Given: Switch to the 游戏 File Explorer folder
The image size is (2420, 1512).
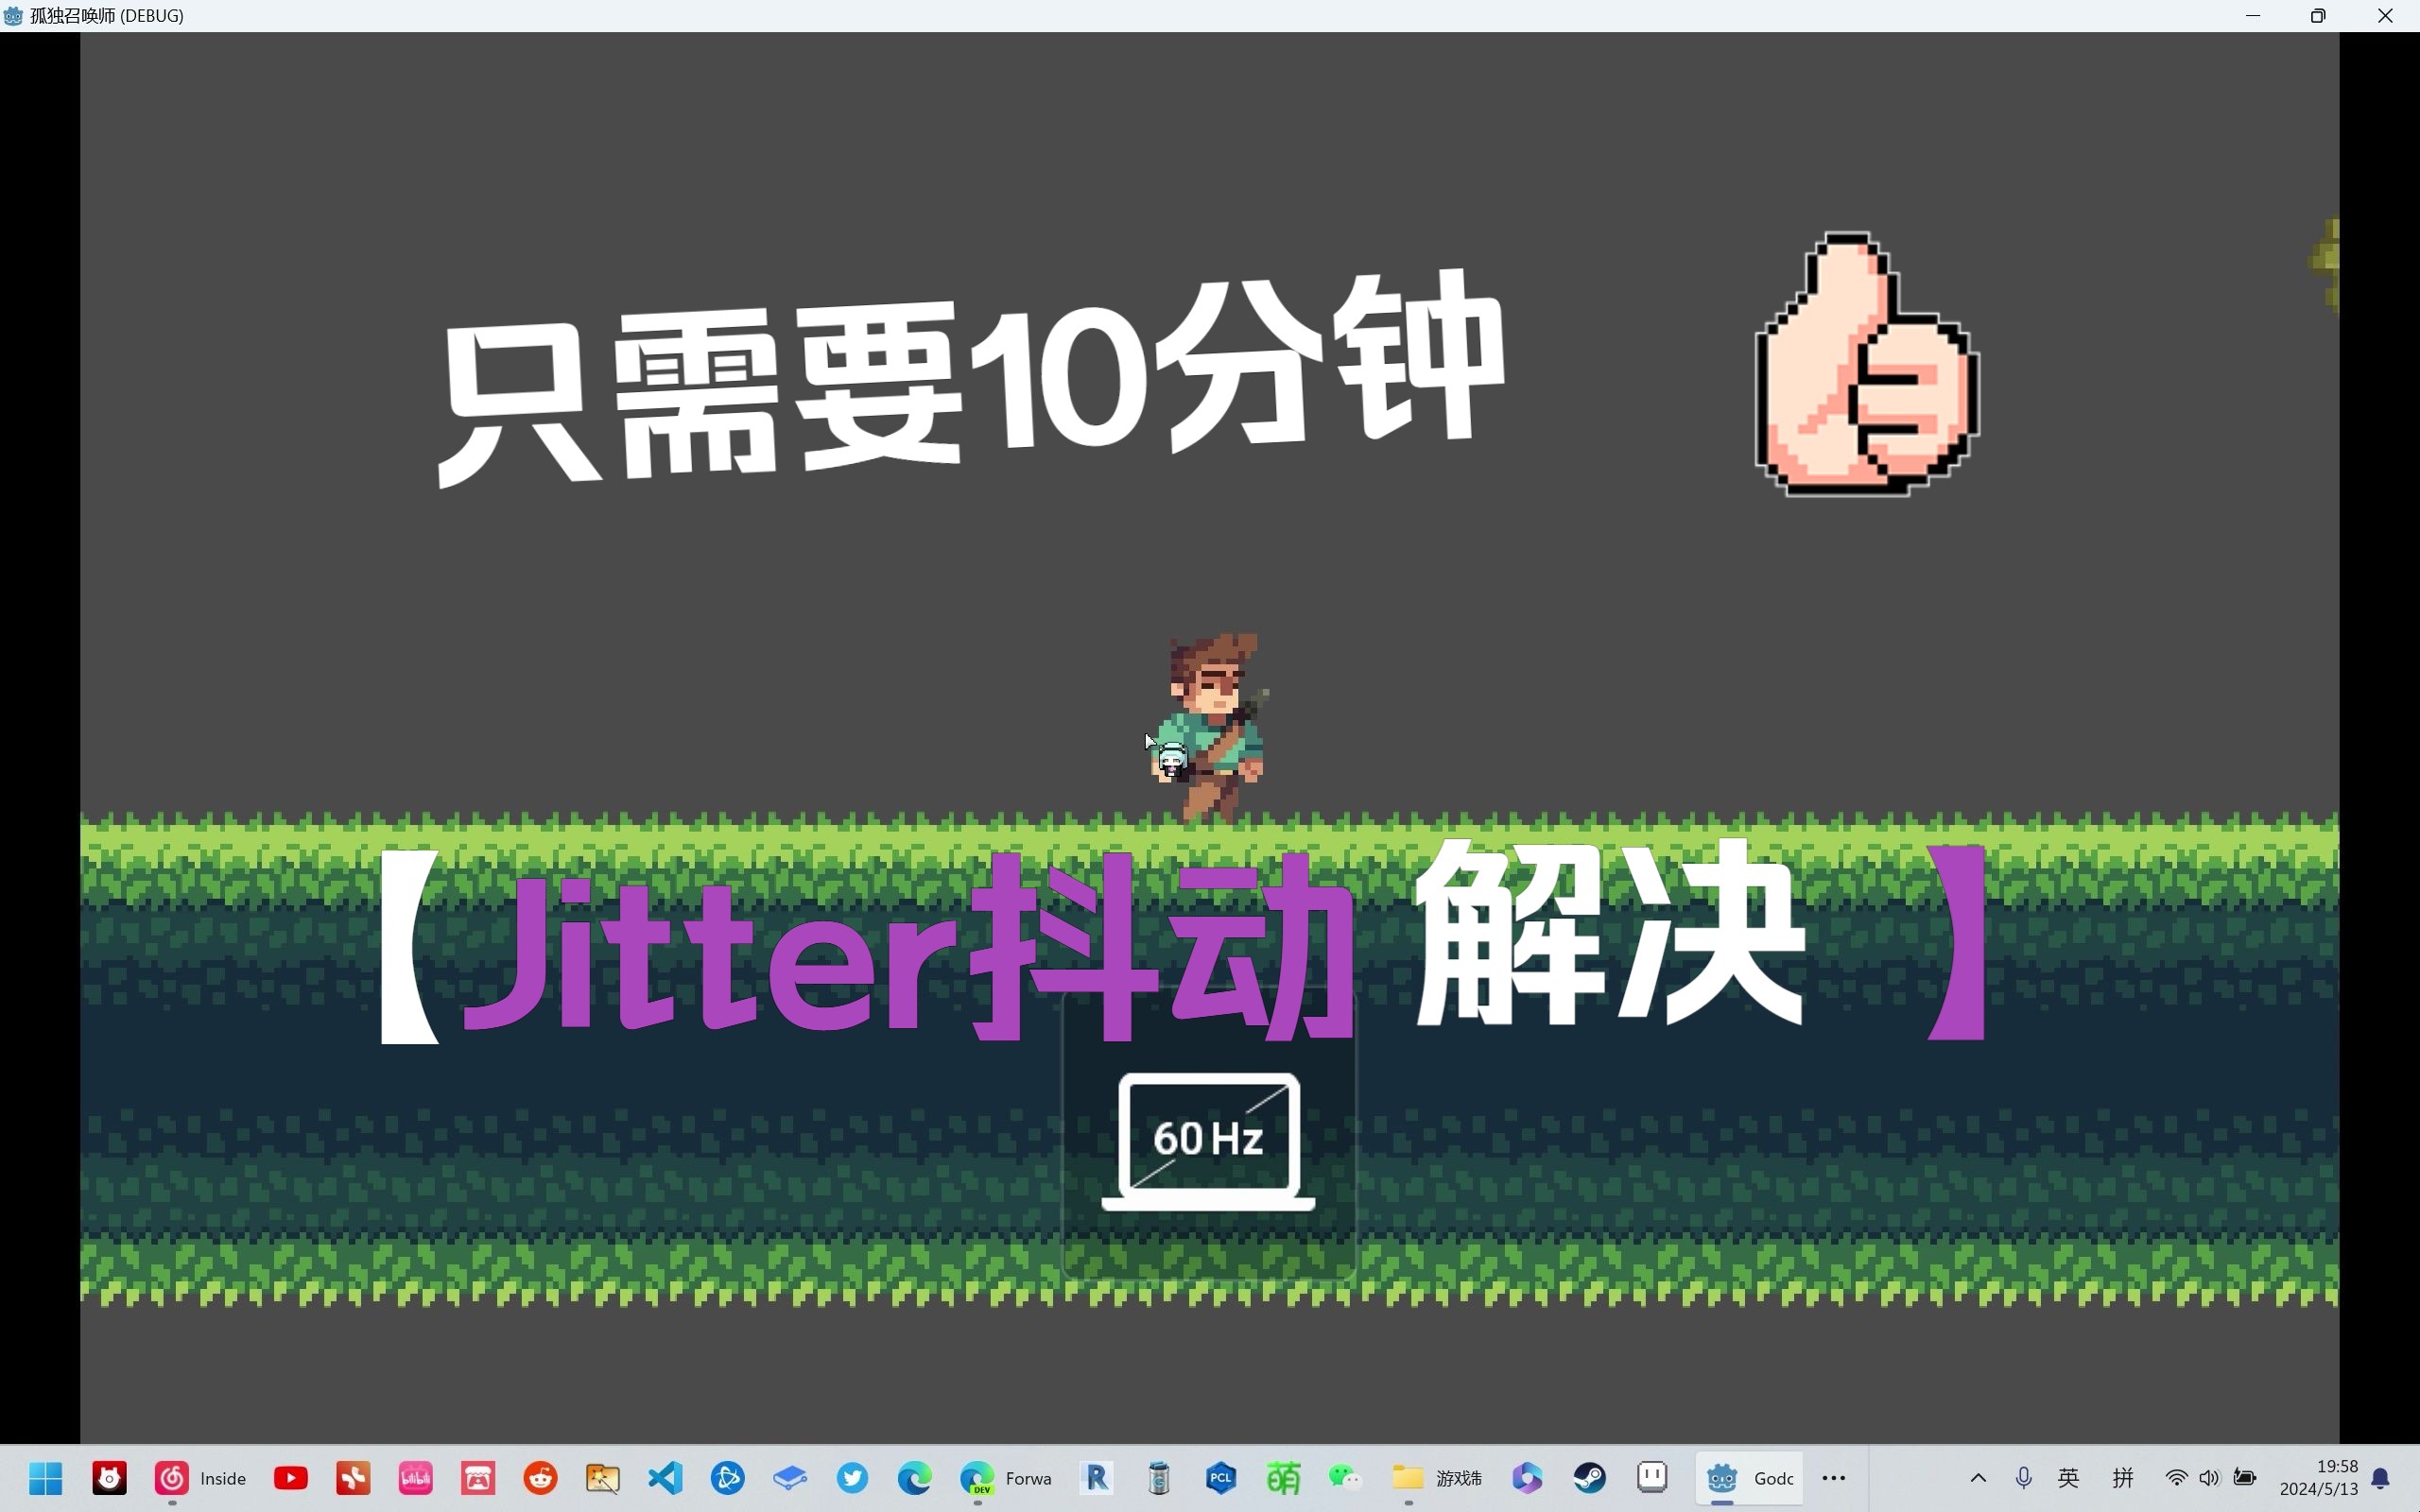Looking at the screenshot, I should tap(1437, 1477).
